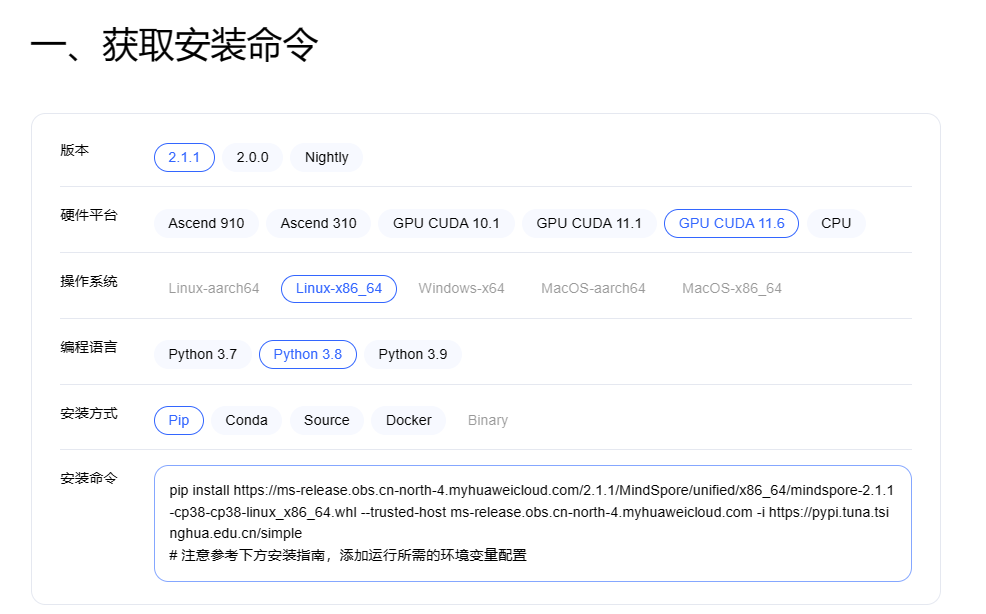Pick Windows-x64 operating system
This screenshot has height=614, width=986.
coord(461,288)
